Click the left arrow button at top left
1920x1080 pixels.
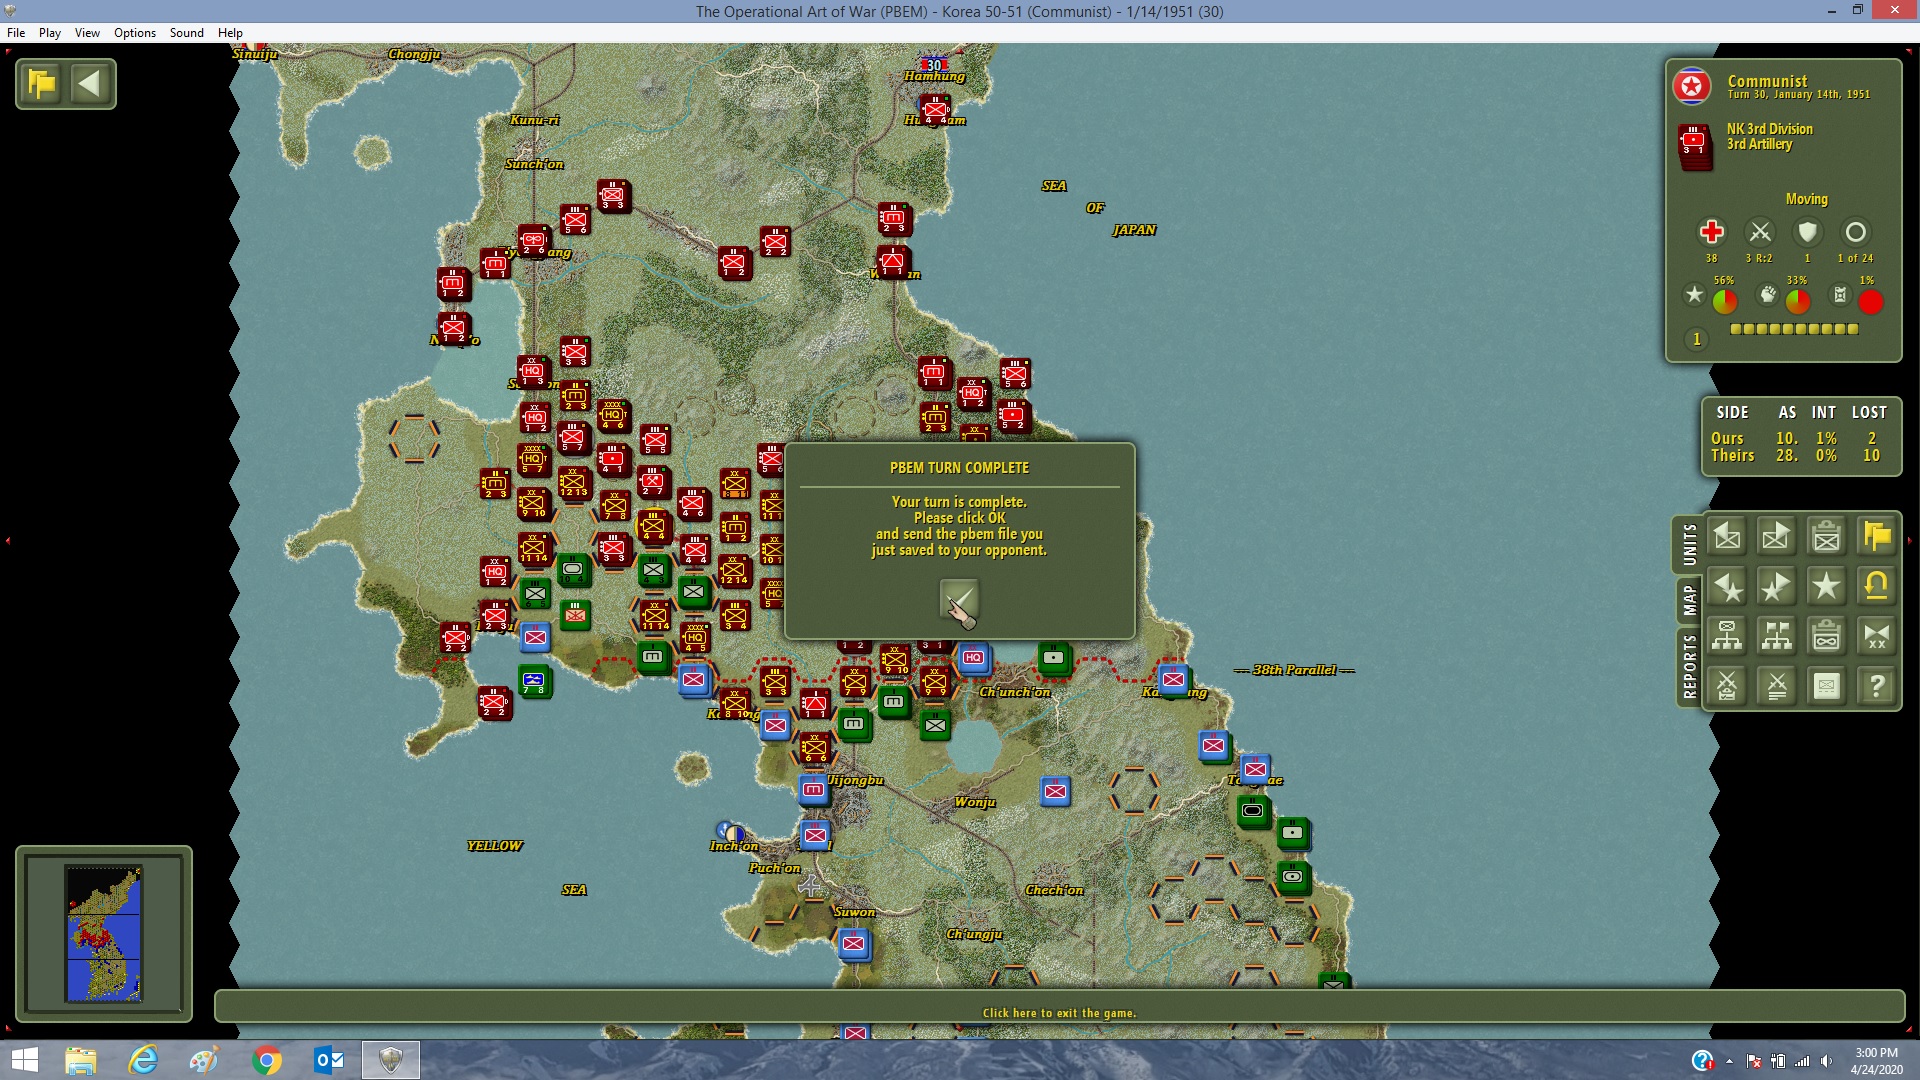click(x=90, y=84)
